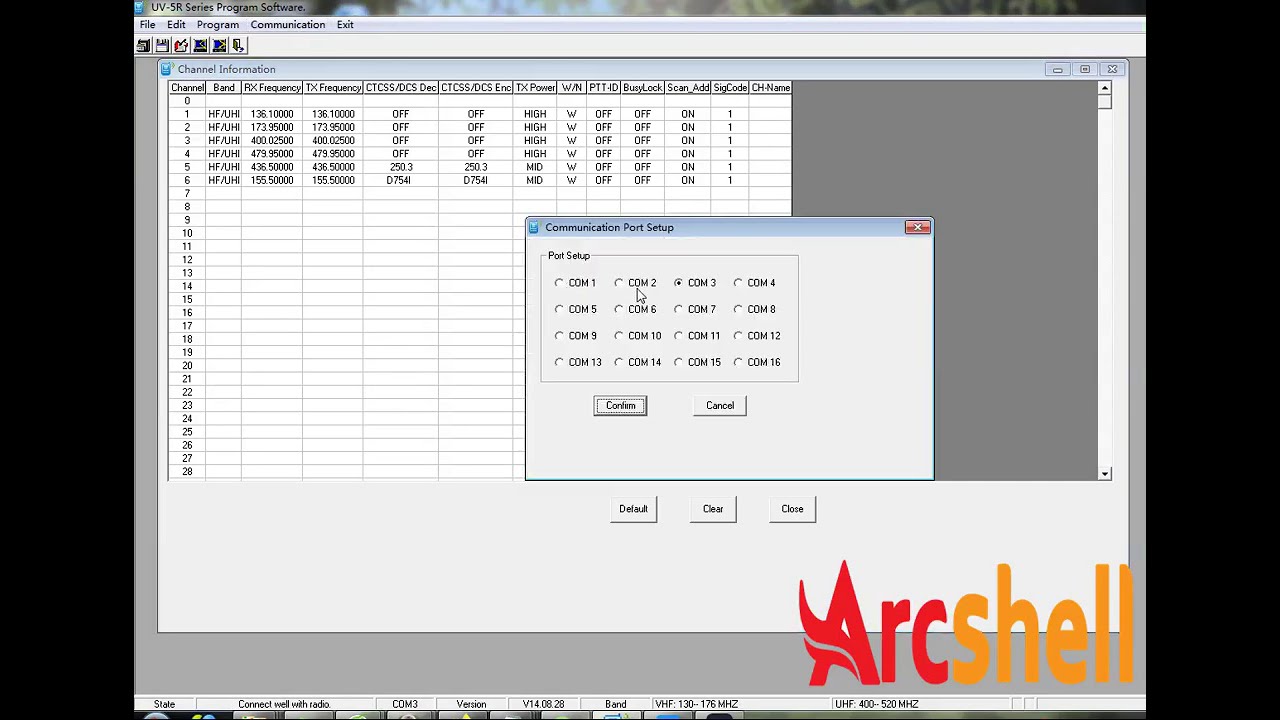
Task: Click the Read from radio toolbar icon
Action: coord(200,45)
